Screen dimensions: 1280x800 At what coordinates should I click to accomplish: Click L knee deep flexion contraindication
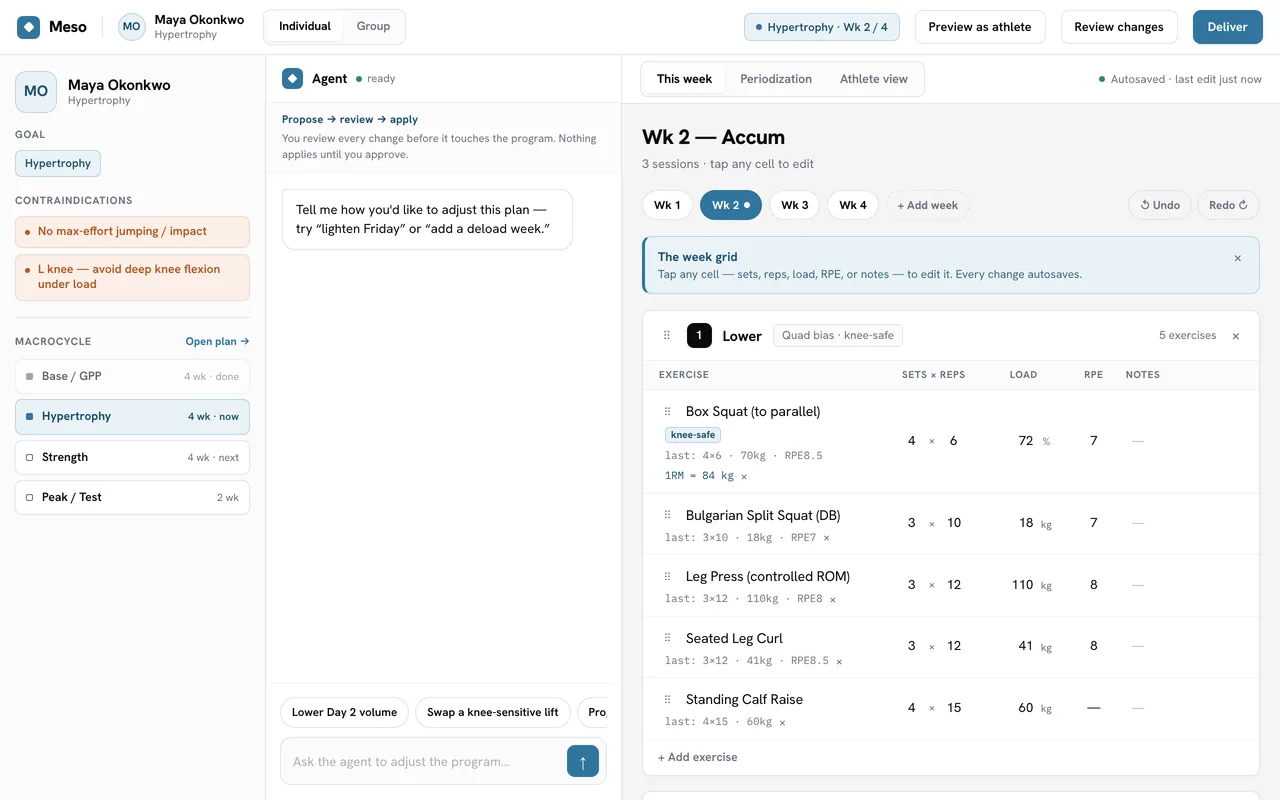(x=132, y=277)
